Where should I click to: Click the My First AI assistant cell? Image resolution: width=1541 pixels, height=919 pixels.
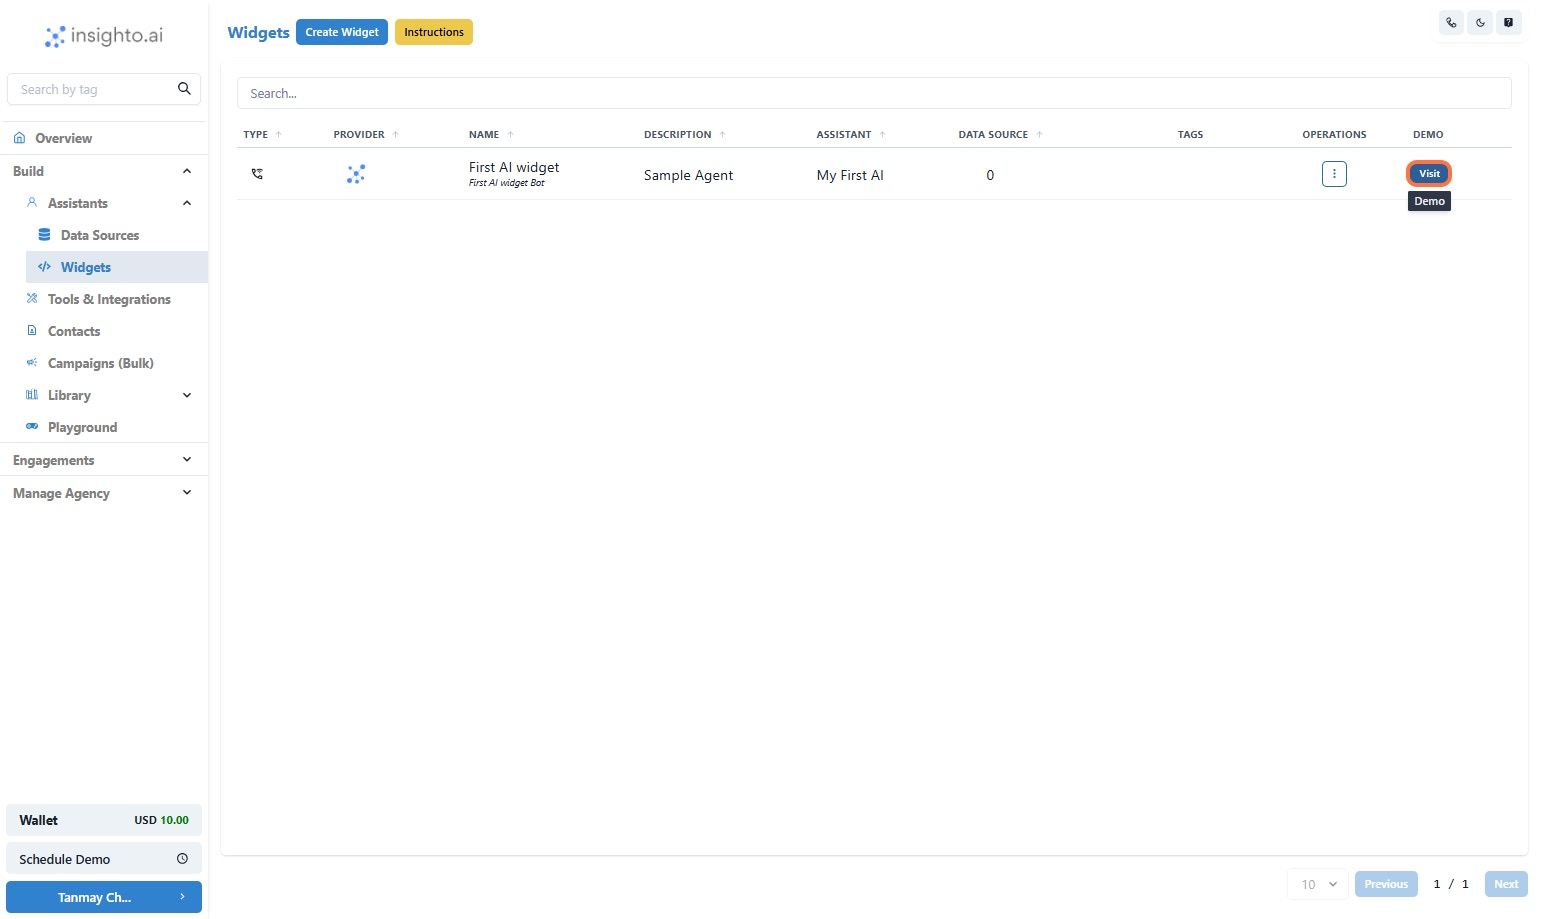click(x=850, y=175)
